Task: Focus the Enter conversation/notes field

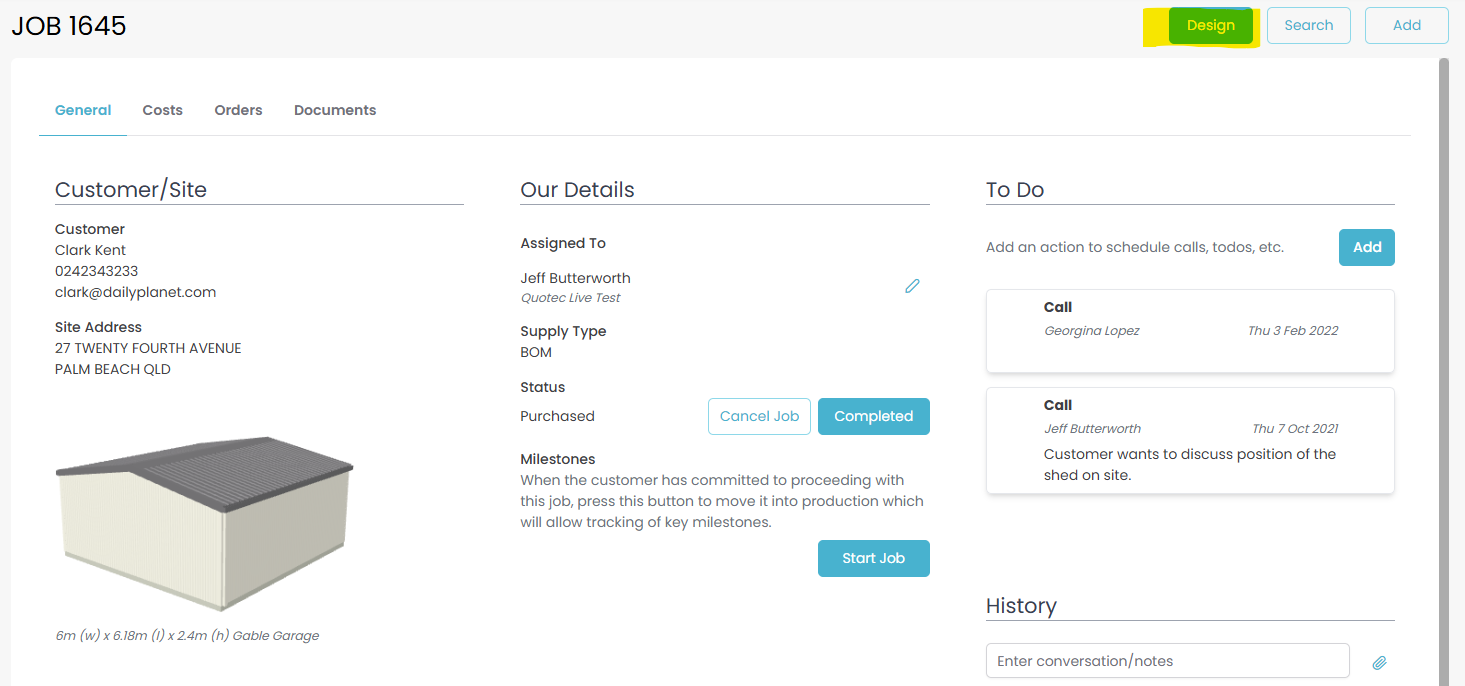Action: (x=1167, y=661)
